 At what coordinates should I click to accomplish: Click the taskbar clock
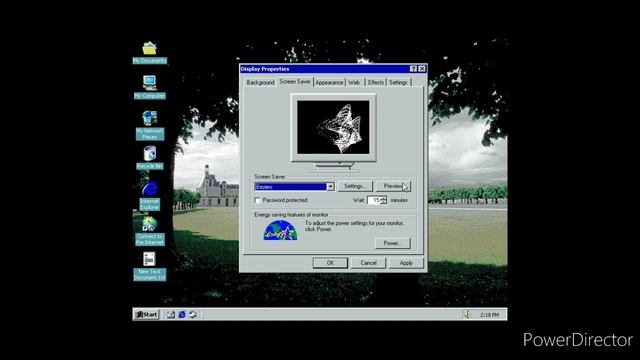489,315
